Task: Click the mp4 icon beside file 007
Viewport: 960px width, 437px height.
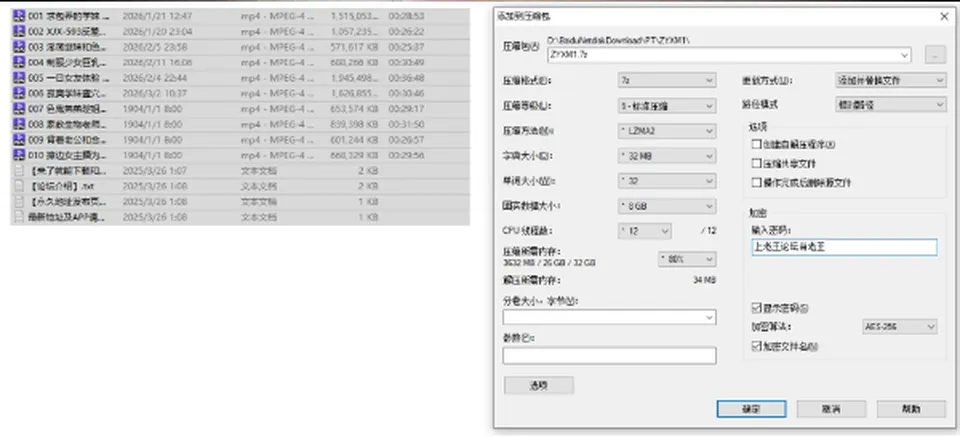Action: tap(19, 109)
